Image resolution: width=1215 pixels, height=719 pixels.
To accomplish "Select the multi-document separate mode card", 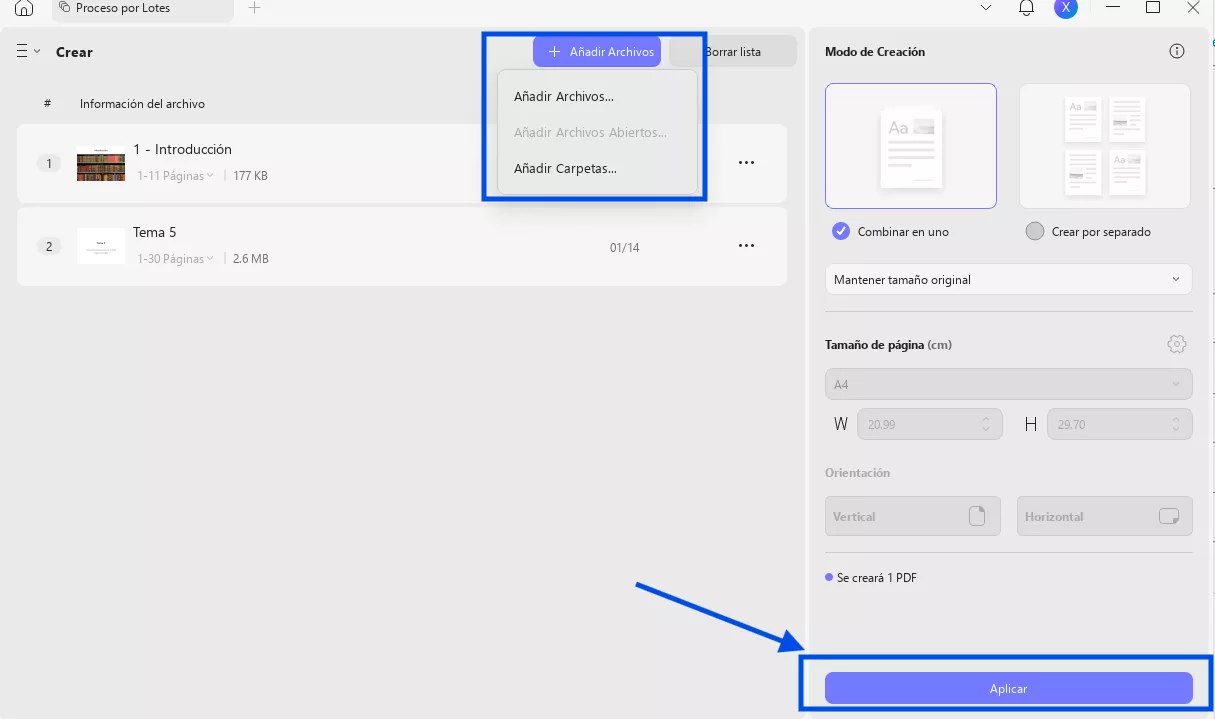I will click(1105, 146).
